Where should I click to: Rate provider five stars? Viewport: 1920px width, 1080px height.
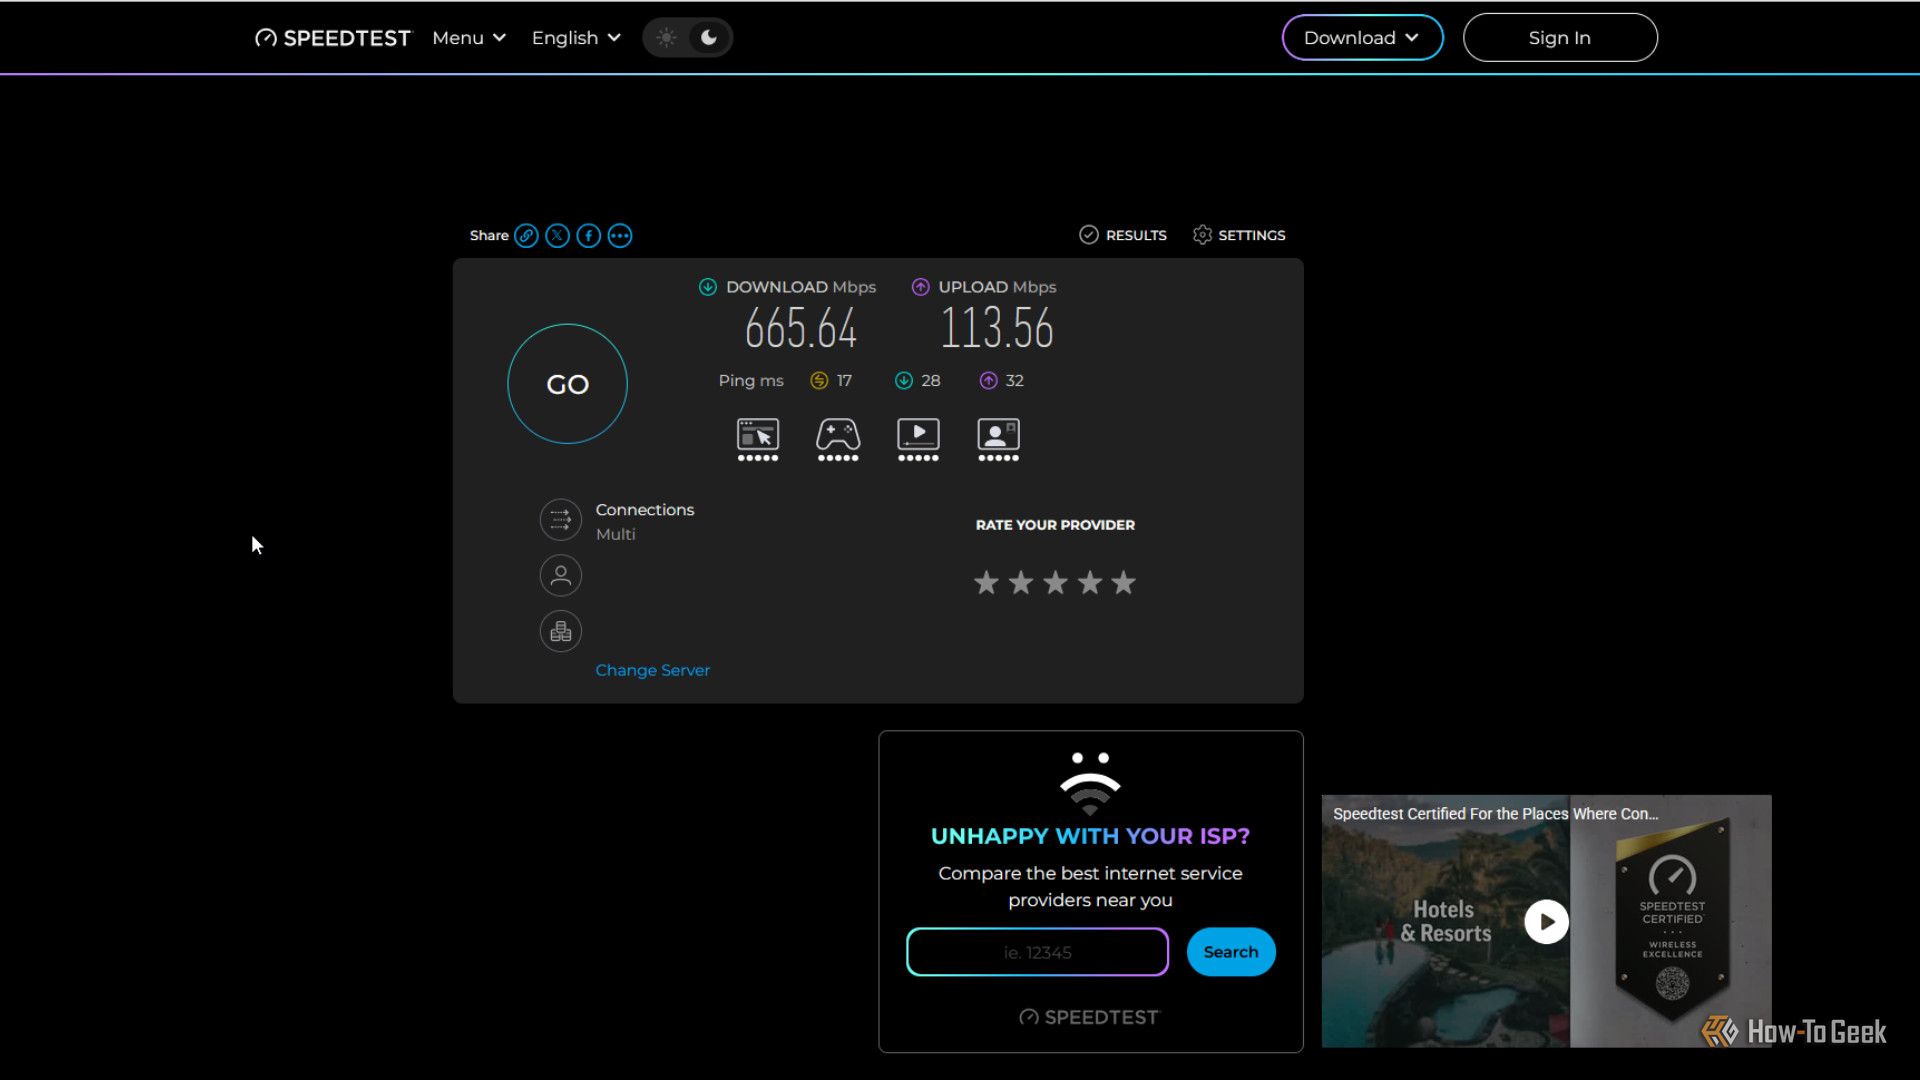pos(1124,583)
